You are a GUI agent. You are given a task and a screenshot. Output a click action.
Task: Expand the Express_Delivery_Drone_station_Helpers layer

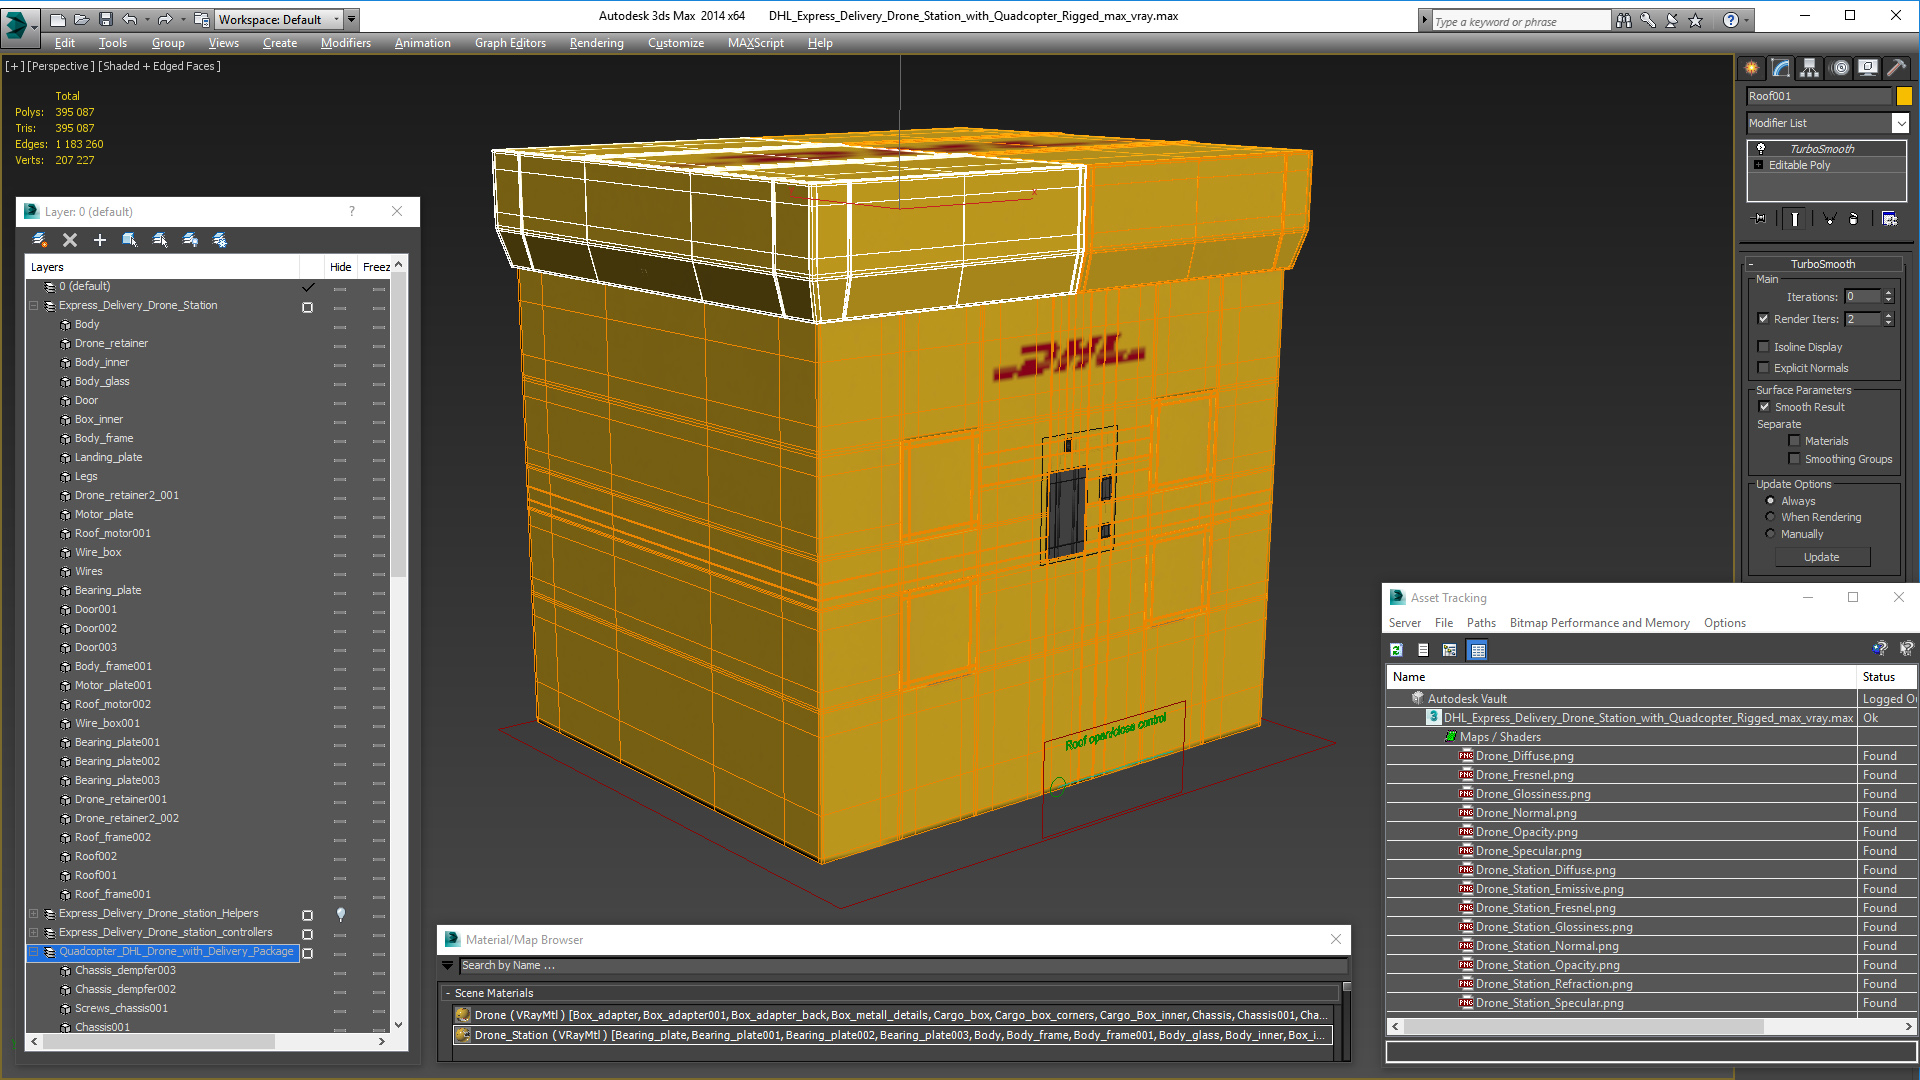33,914
